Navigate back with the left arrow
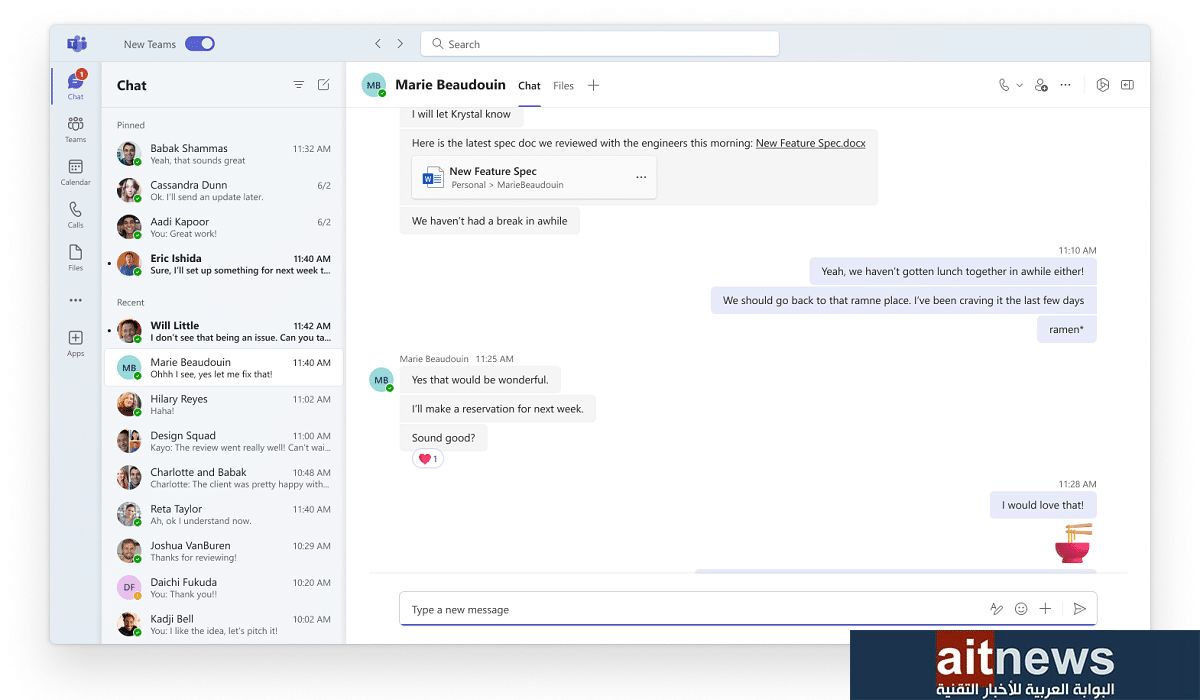Image resolution: width=1200 pixels, height=700 pixels. click(378, 44)
